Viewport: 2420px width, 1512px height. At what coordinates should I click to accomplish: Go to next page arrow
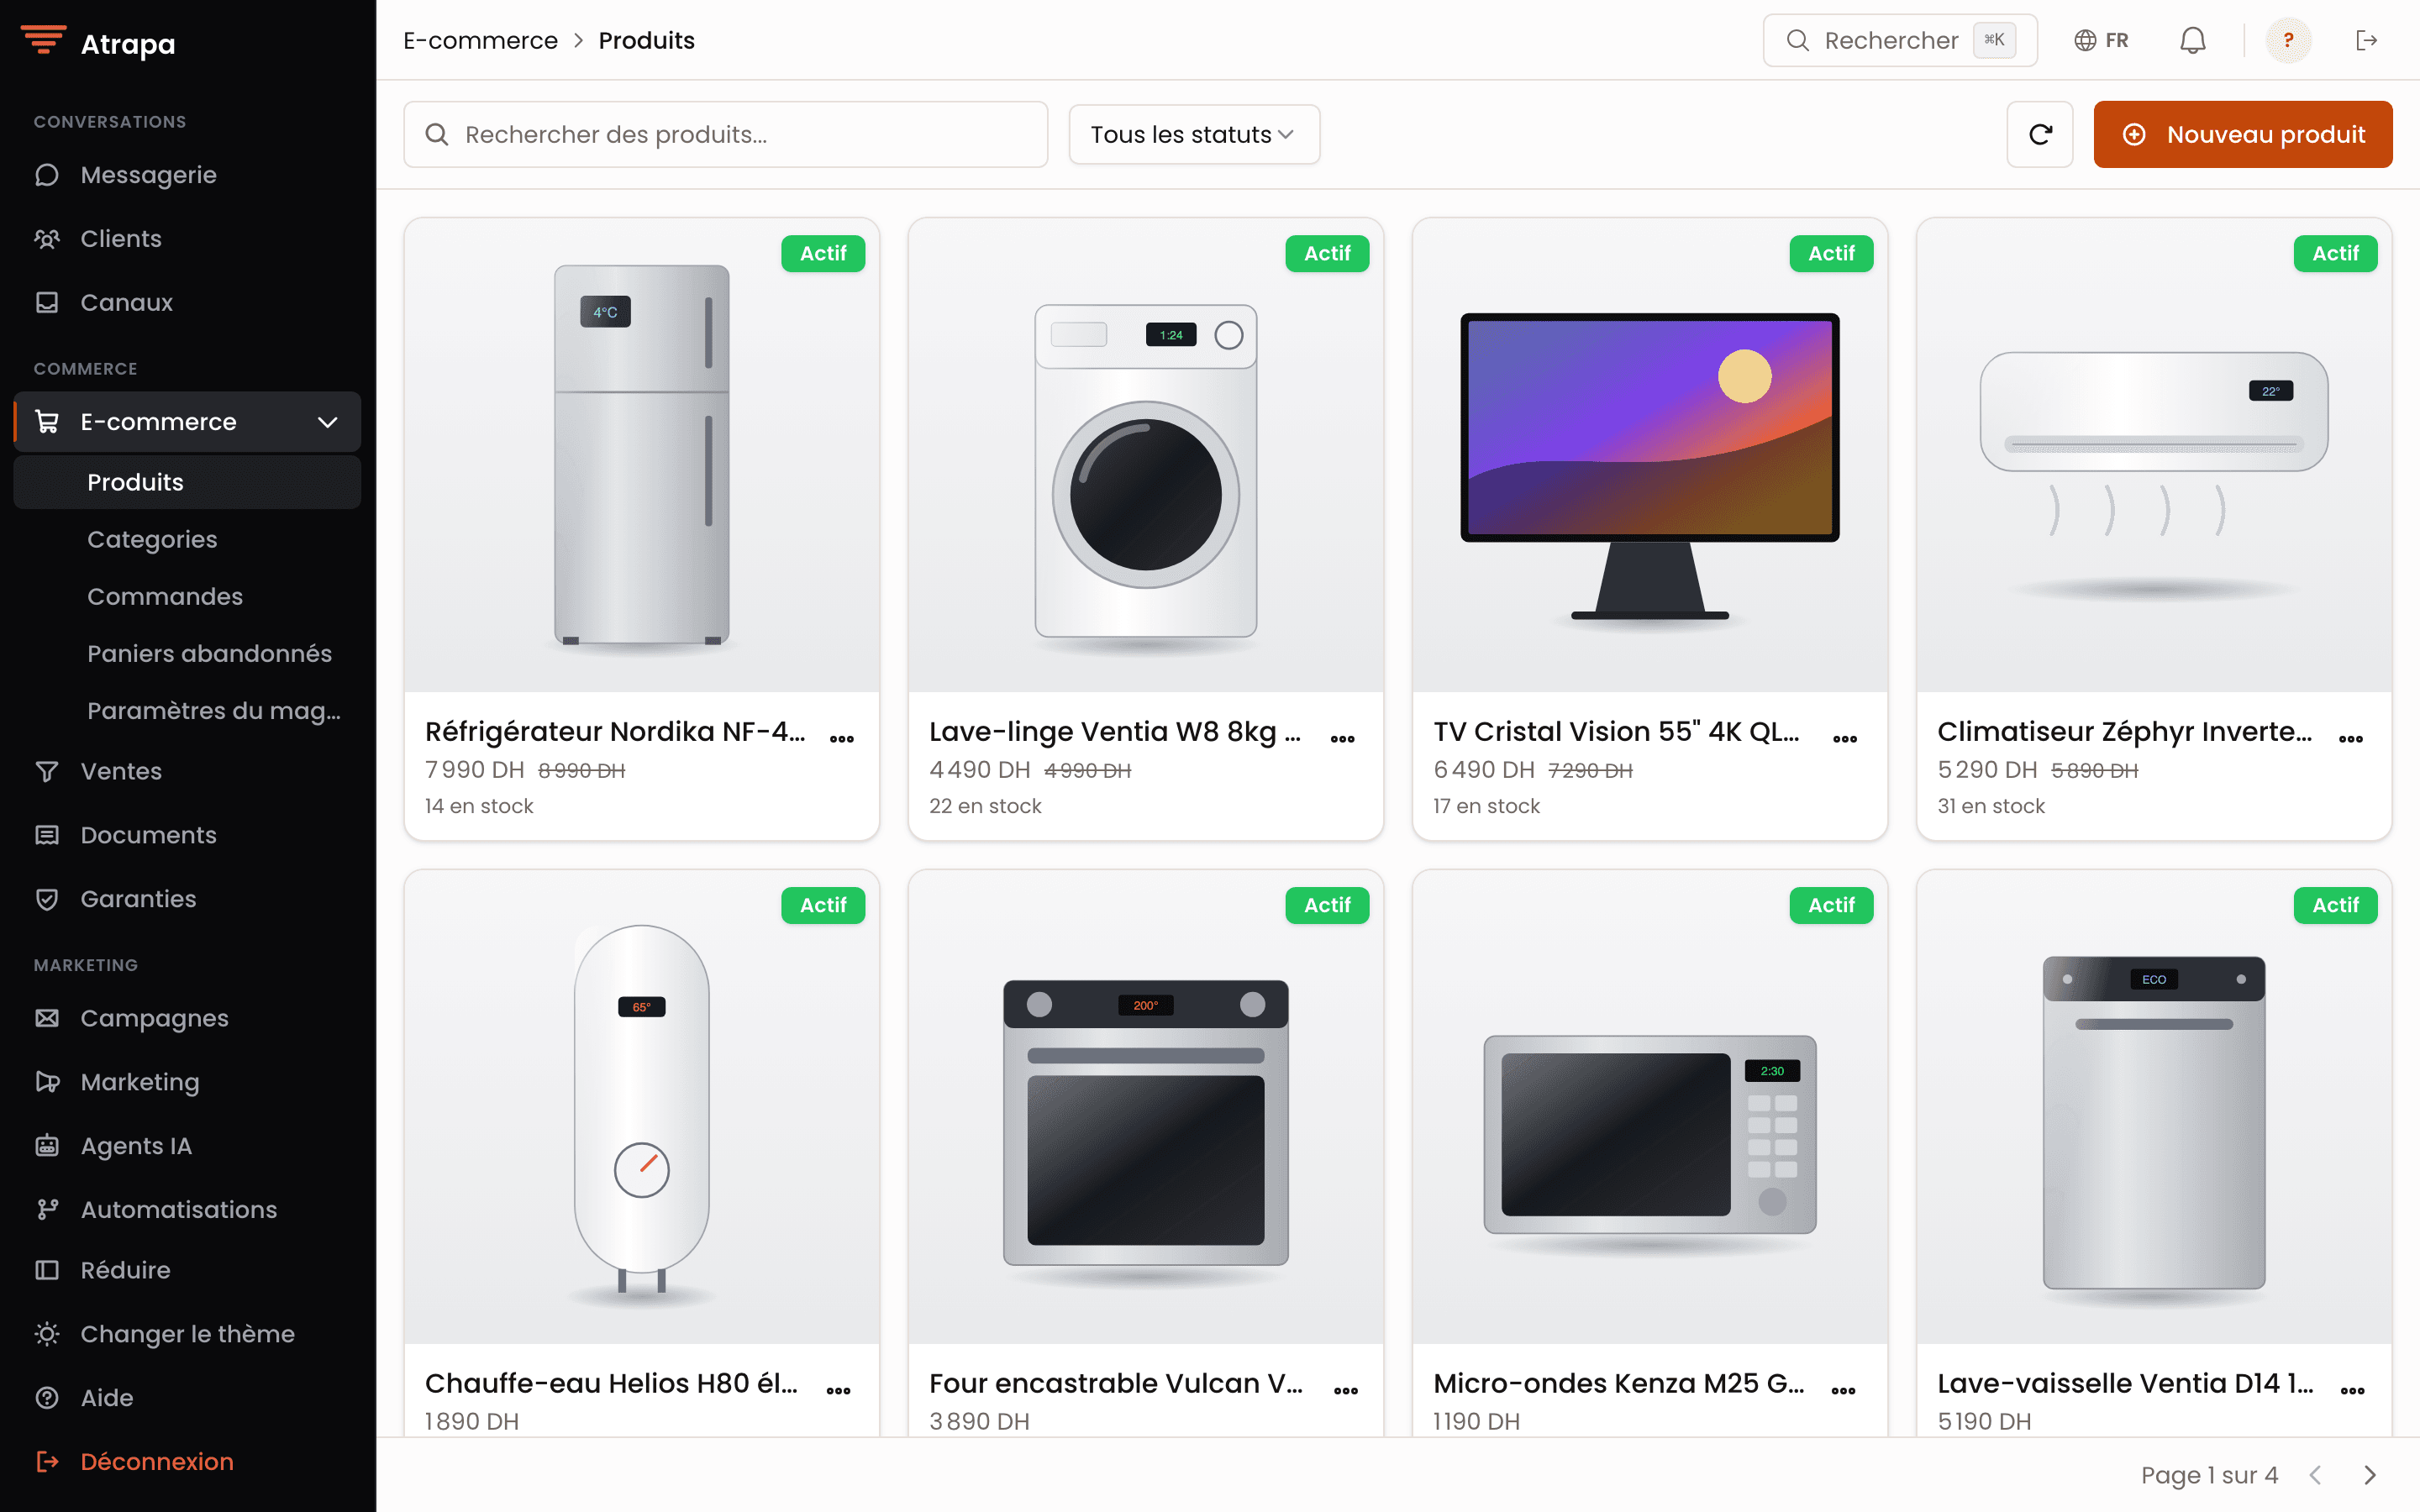[x=2369, y=1475]
